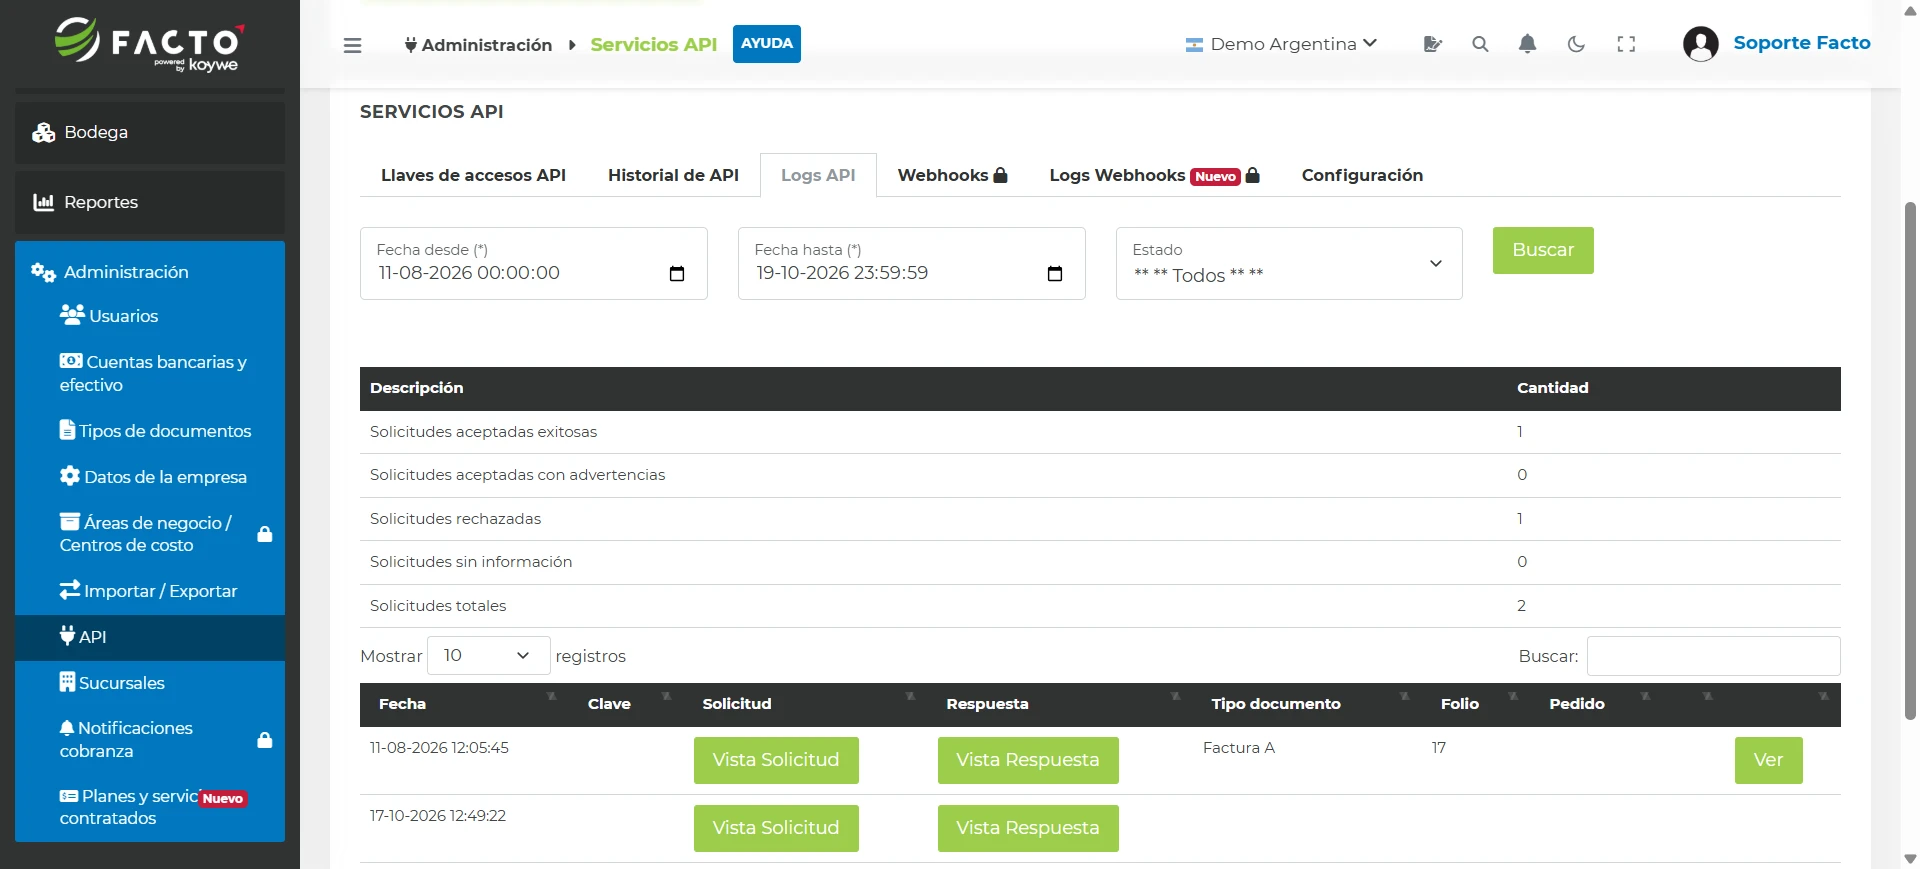This screenshot has height=869, width=1920.
Task: Click the Soporte Facto profile link
Action: (x=1802, y=43)
